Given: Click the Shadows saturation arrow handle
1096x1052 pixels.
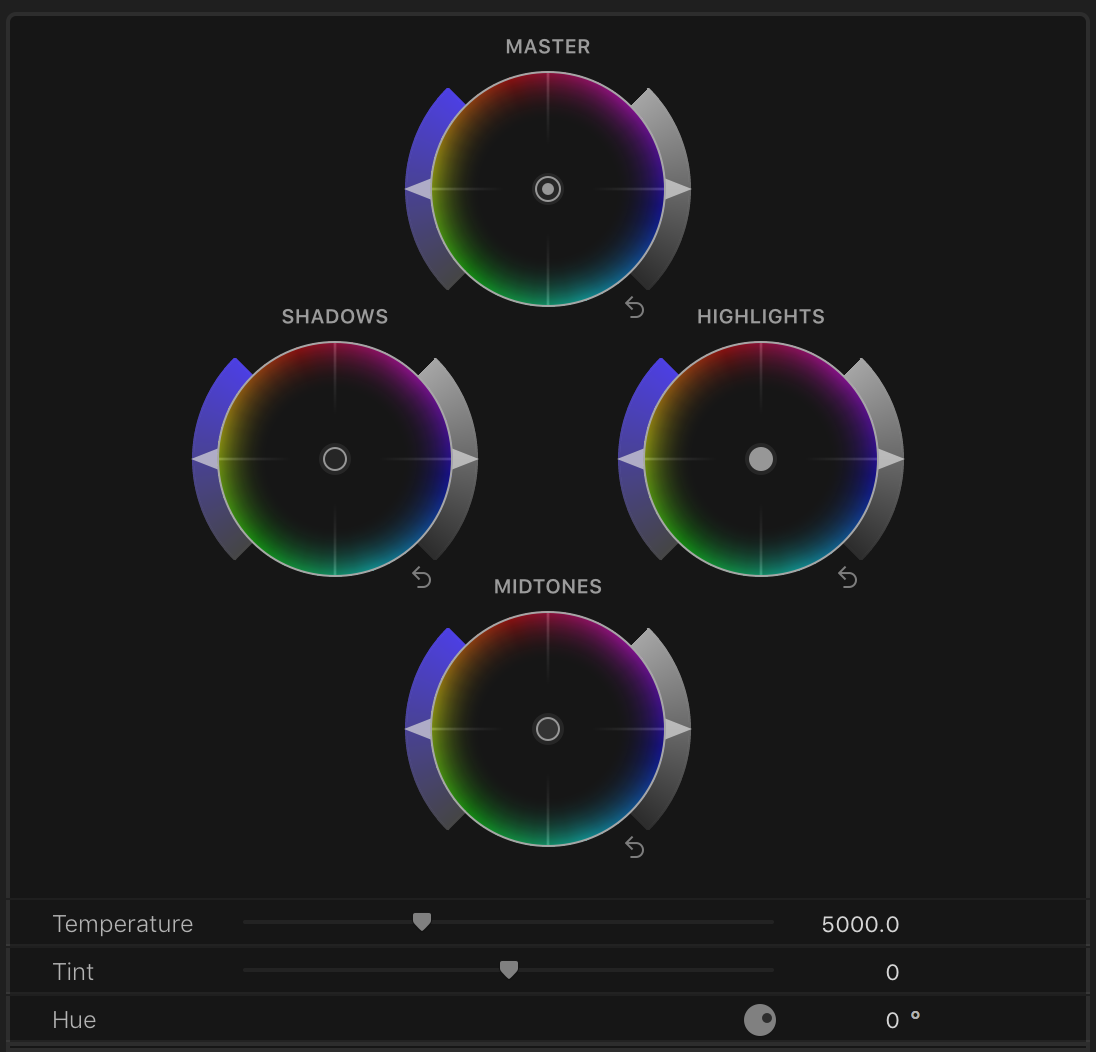Looking at the screenshot, I should point(205,459).
